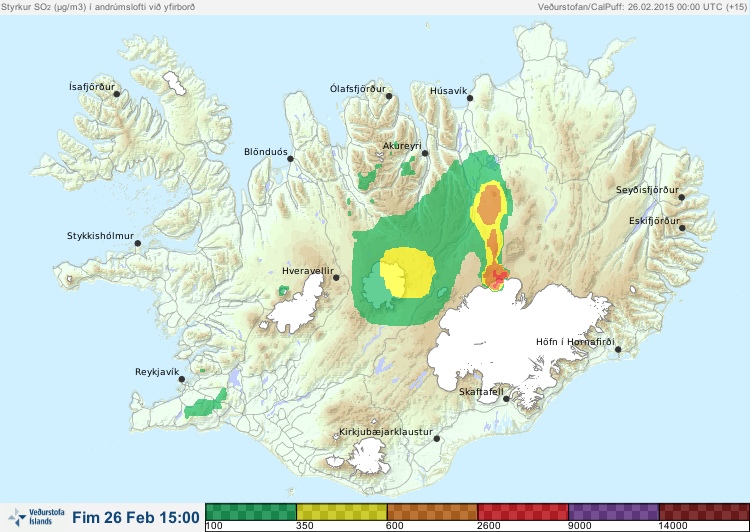This screenshot has width=750, height=532.
Task: Click the green SO2 patch southeast of Reykjavík
Action: (206, 404)
